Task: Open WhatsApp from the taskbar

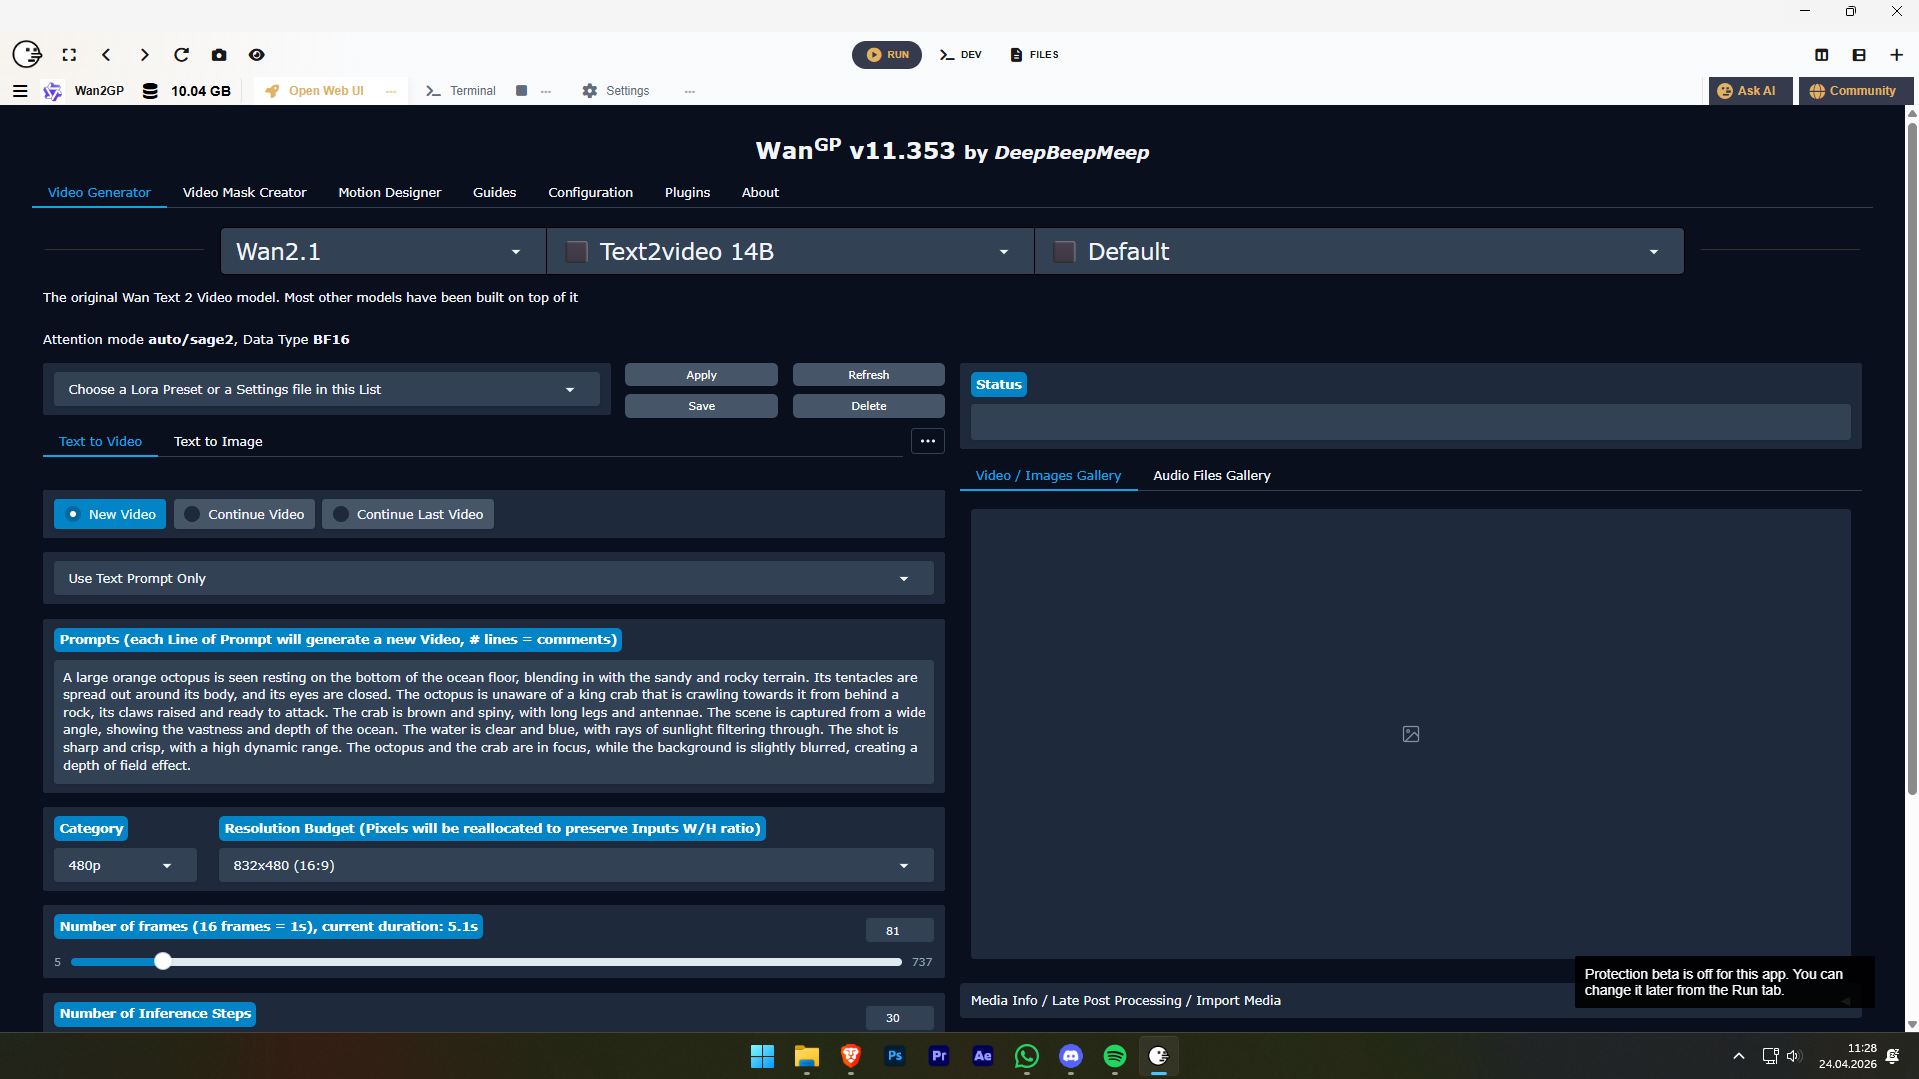Action: point(1027,1056)
